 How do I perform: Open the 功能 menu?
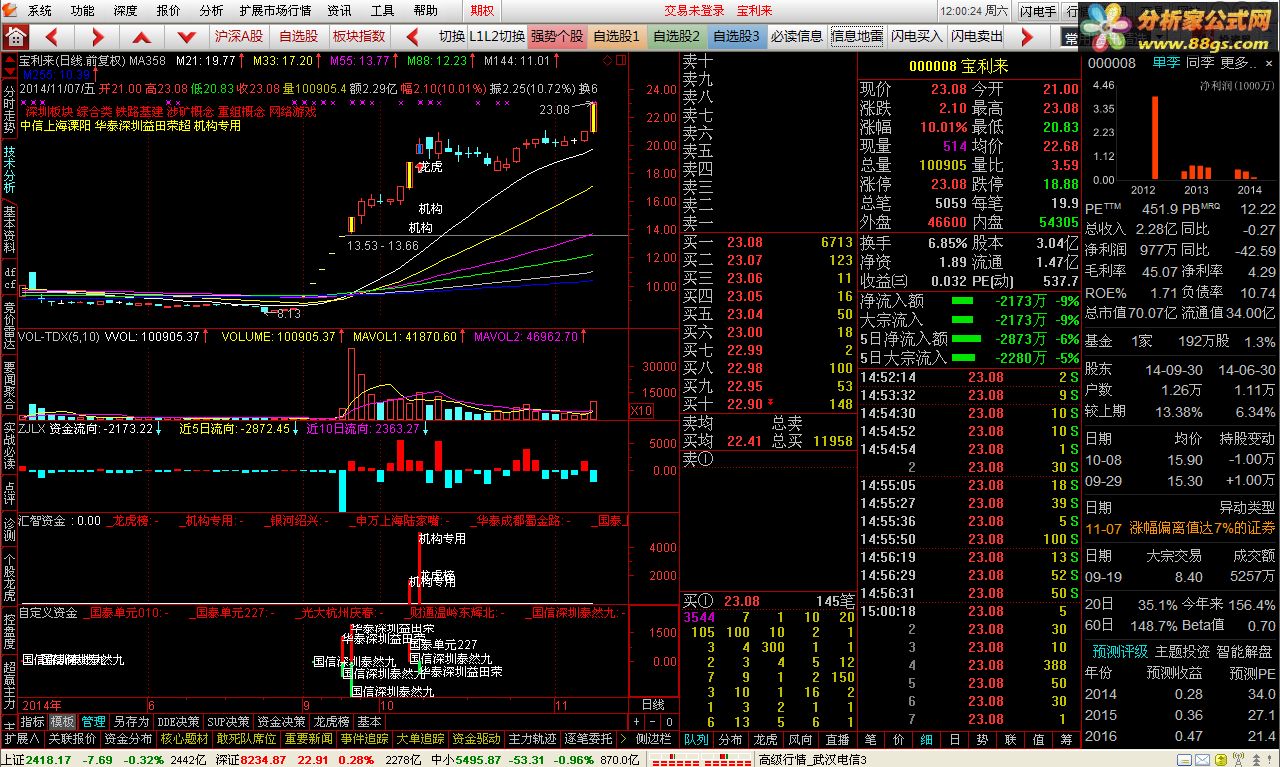coord(83,11)
